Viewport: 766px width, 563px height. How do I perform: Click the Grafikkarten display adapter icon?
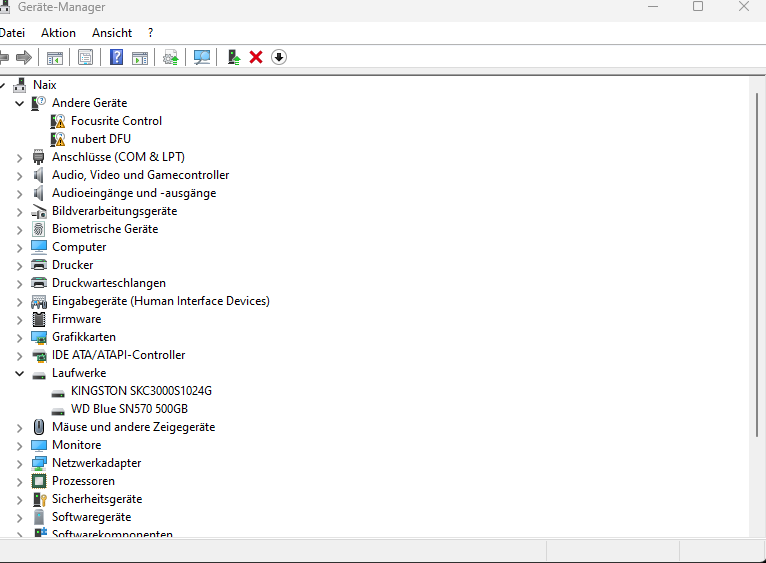[x=39, y=337]
